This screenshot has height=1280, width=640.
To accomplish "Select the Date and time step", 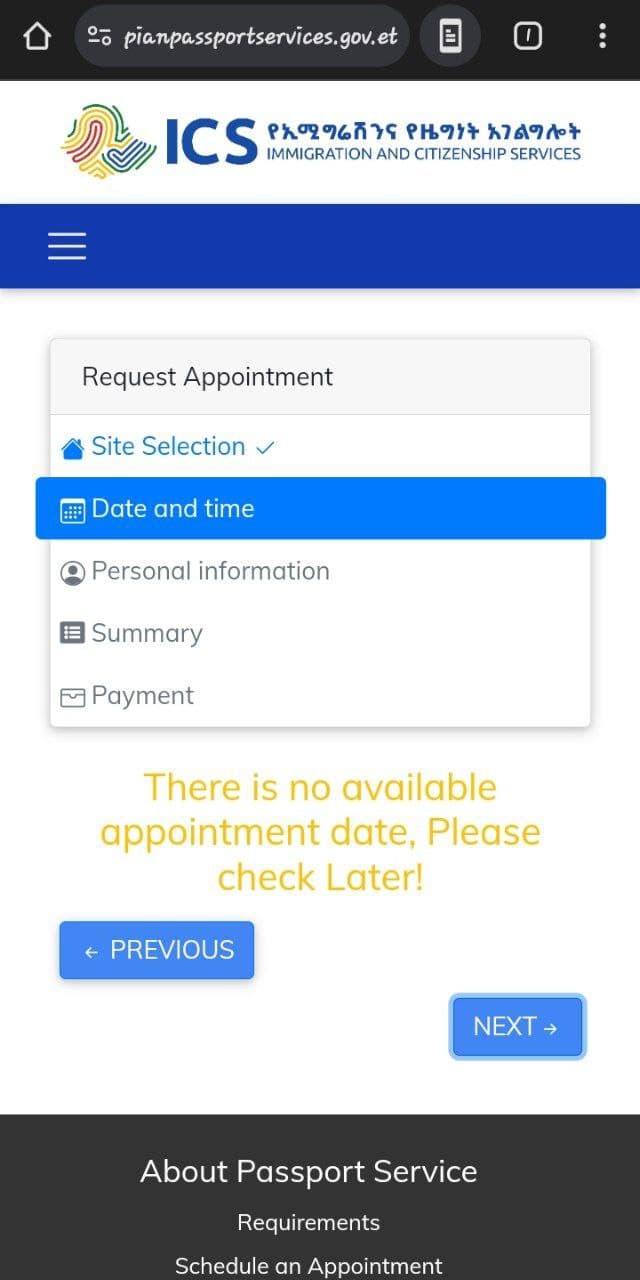I will point(320,508).
